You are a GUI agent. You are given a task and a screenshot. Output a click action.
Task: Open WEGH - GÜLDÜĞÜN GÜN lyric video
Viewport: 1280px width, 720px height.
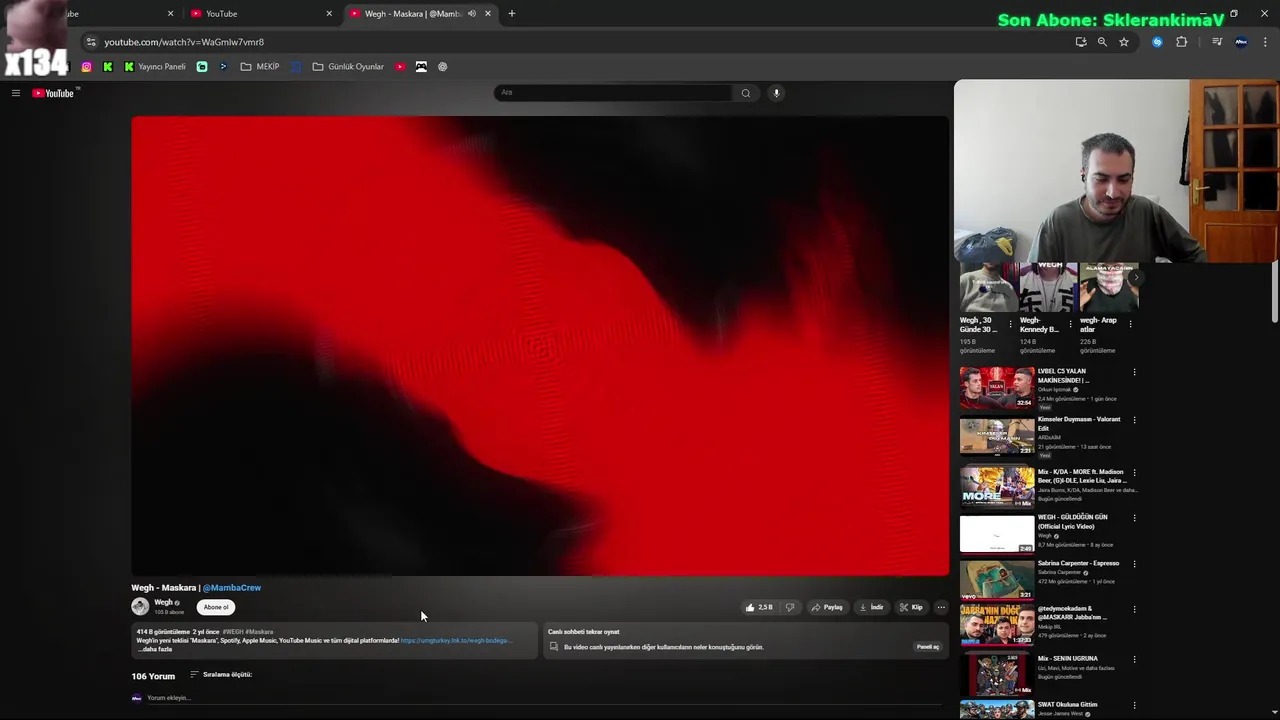(x=997, y=534)
